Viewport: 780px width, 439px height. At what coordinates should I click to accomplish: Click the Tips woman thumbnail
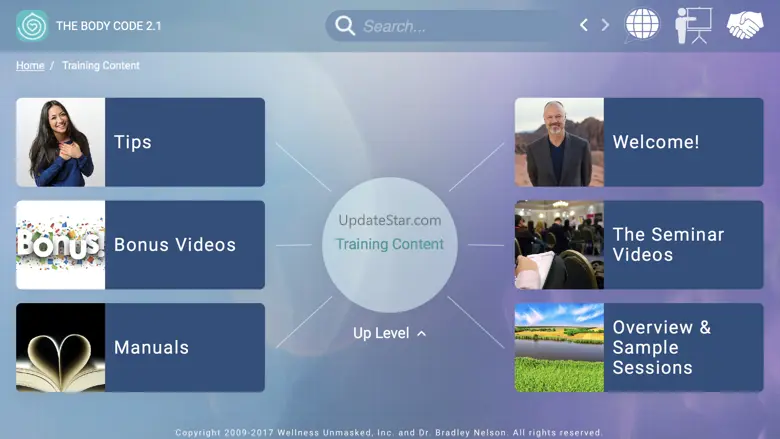pos(61,142)
